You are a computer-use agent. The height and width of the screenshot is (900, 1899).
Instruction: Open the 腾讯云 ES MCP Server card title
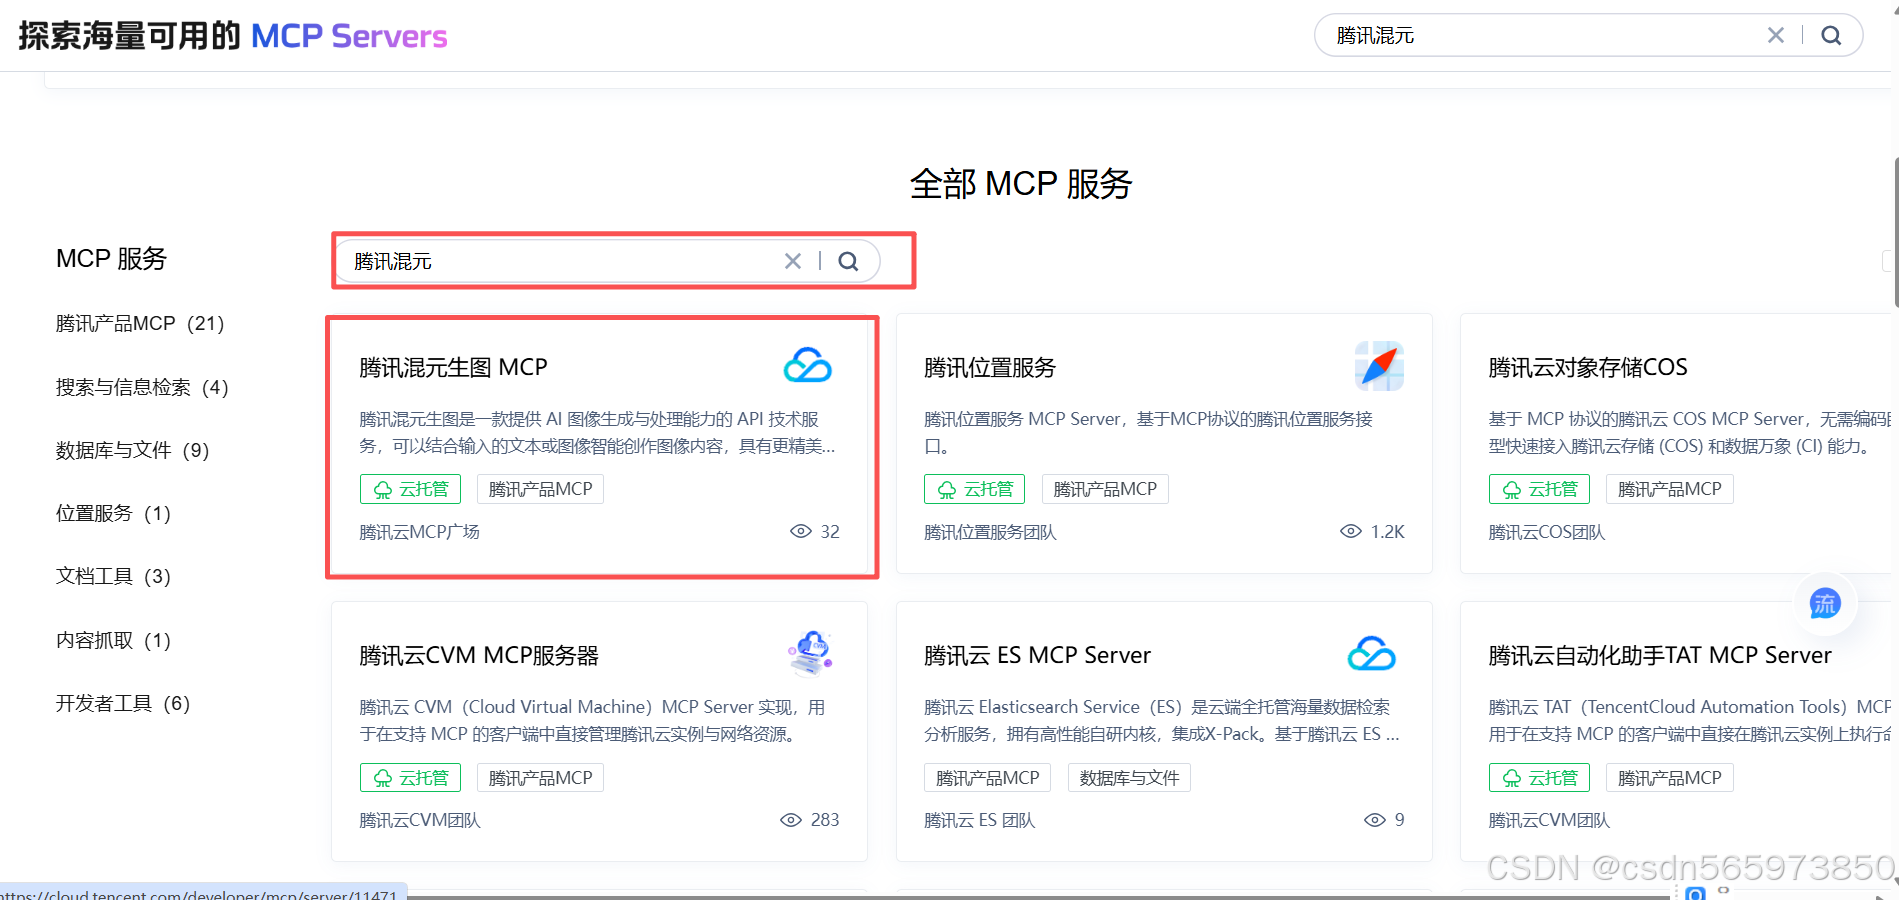(x=1037, y=655)
